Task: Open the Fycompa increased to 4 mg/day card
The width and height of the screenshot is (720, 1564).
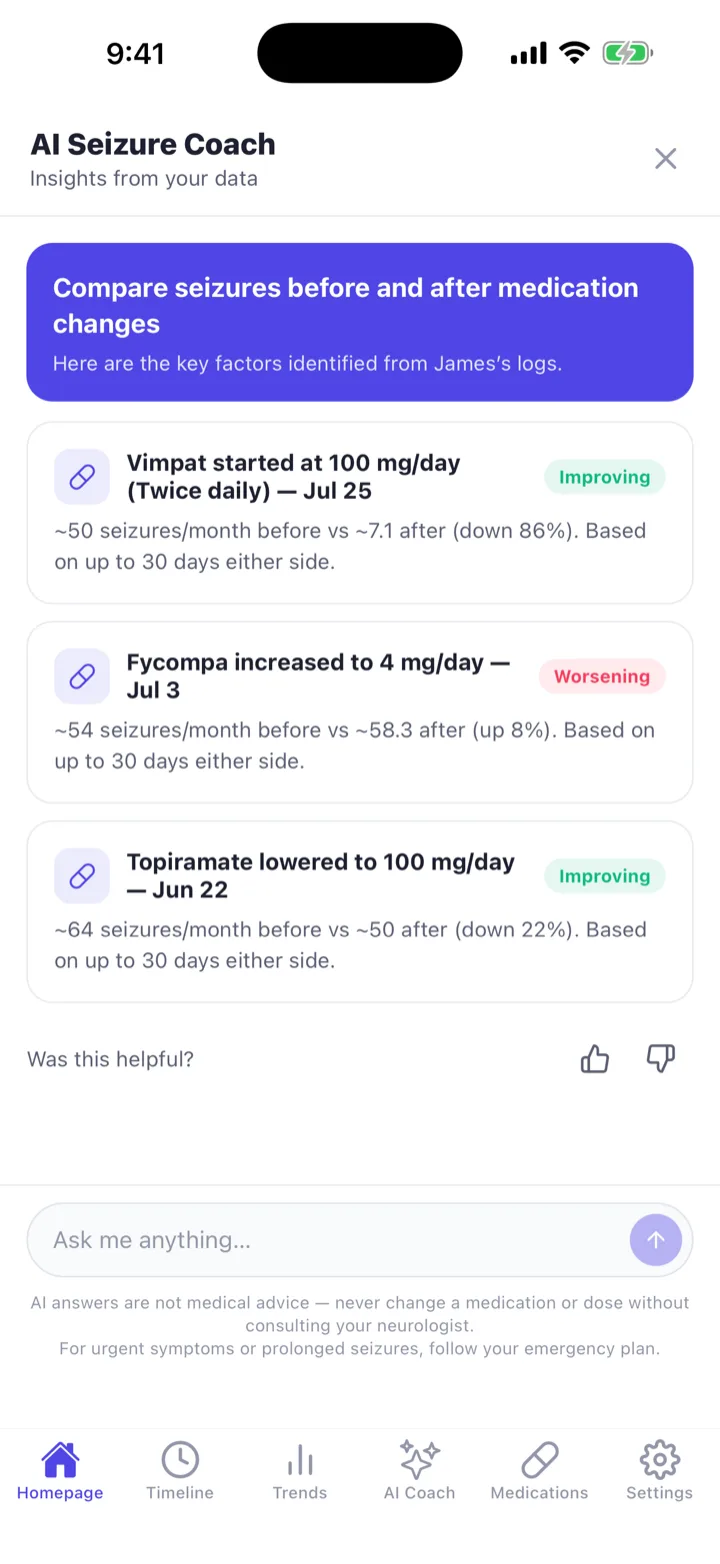Action: click(x=360, y=712)
